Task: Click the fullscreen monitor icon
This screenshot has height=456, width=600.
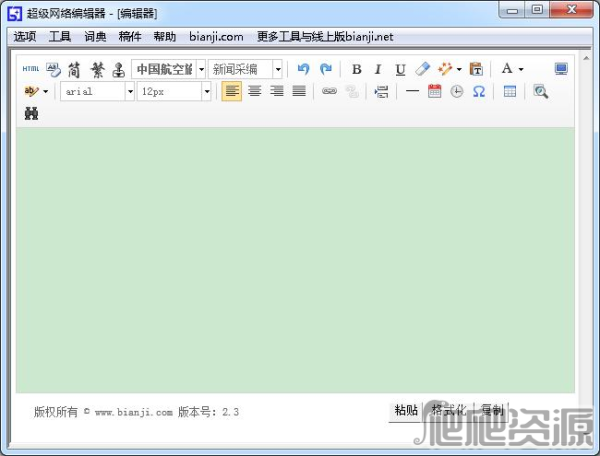Action: coord(561,69)
